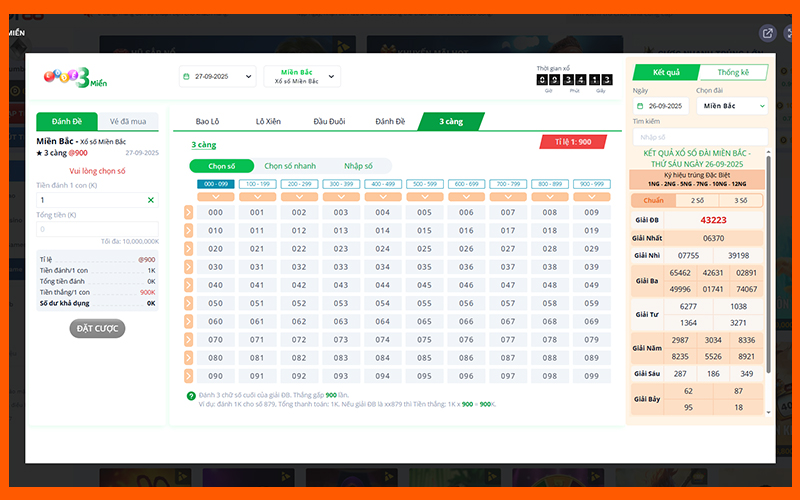The width and height of the screenshot is (800, 500).
Task: Switch to the Bao Lô tab
Action: coord(207,121)
